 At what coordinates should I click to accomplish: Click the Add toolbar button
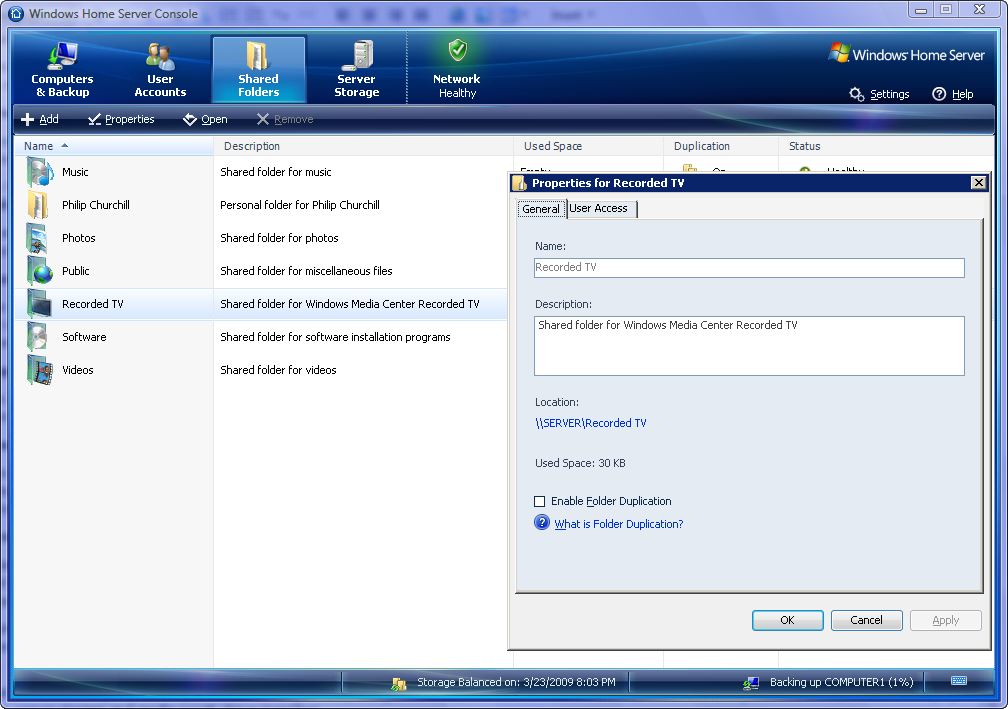(40, 119)
